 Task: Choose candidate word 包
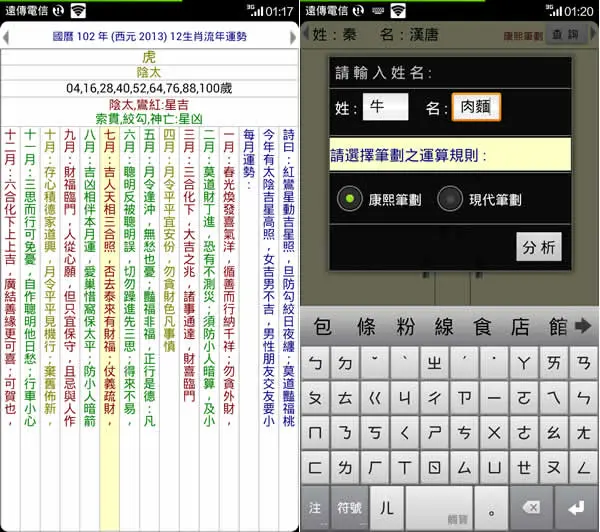click(322, 326)
